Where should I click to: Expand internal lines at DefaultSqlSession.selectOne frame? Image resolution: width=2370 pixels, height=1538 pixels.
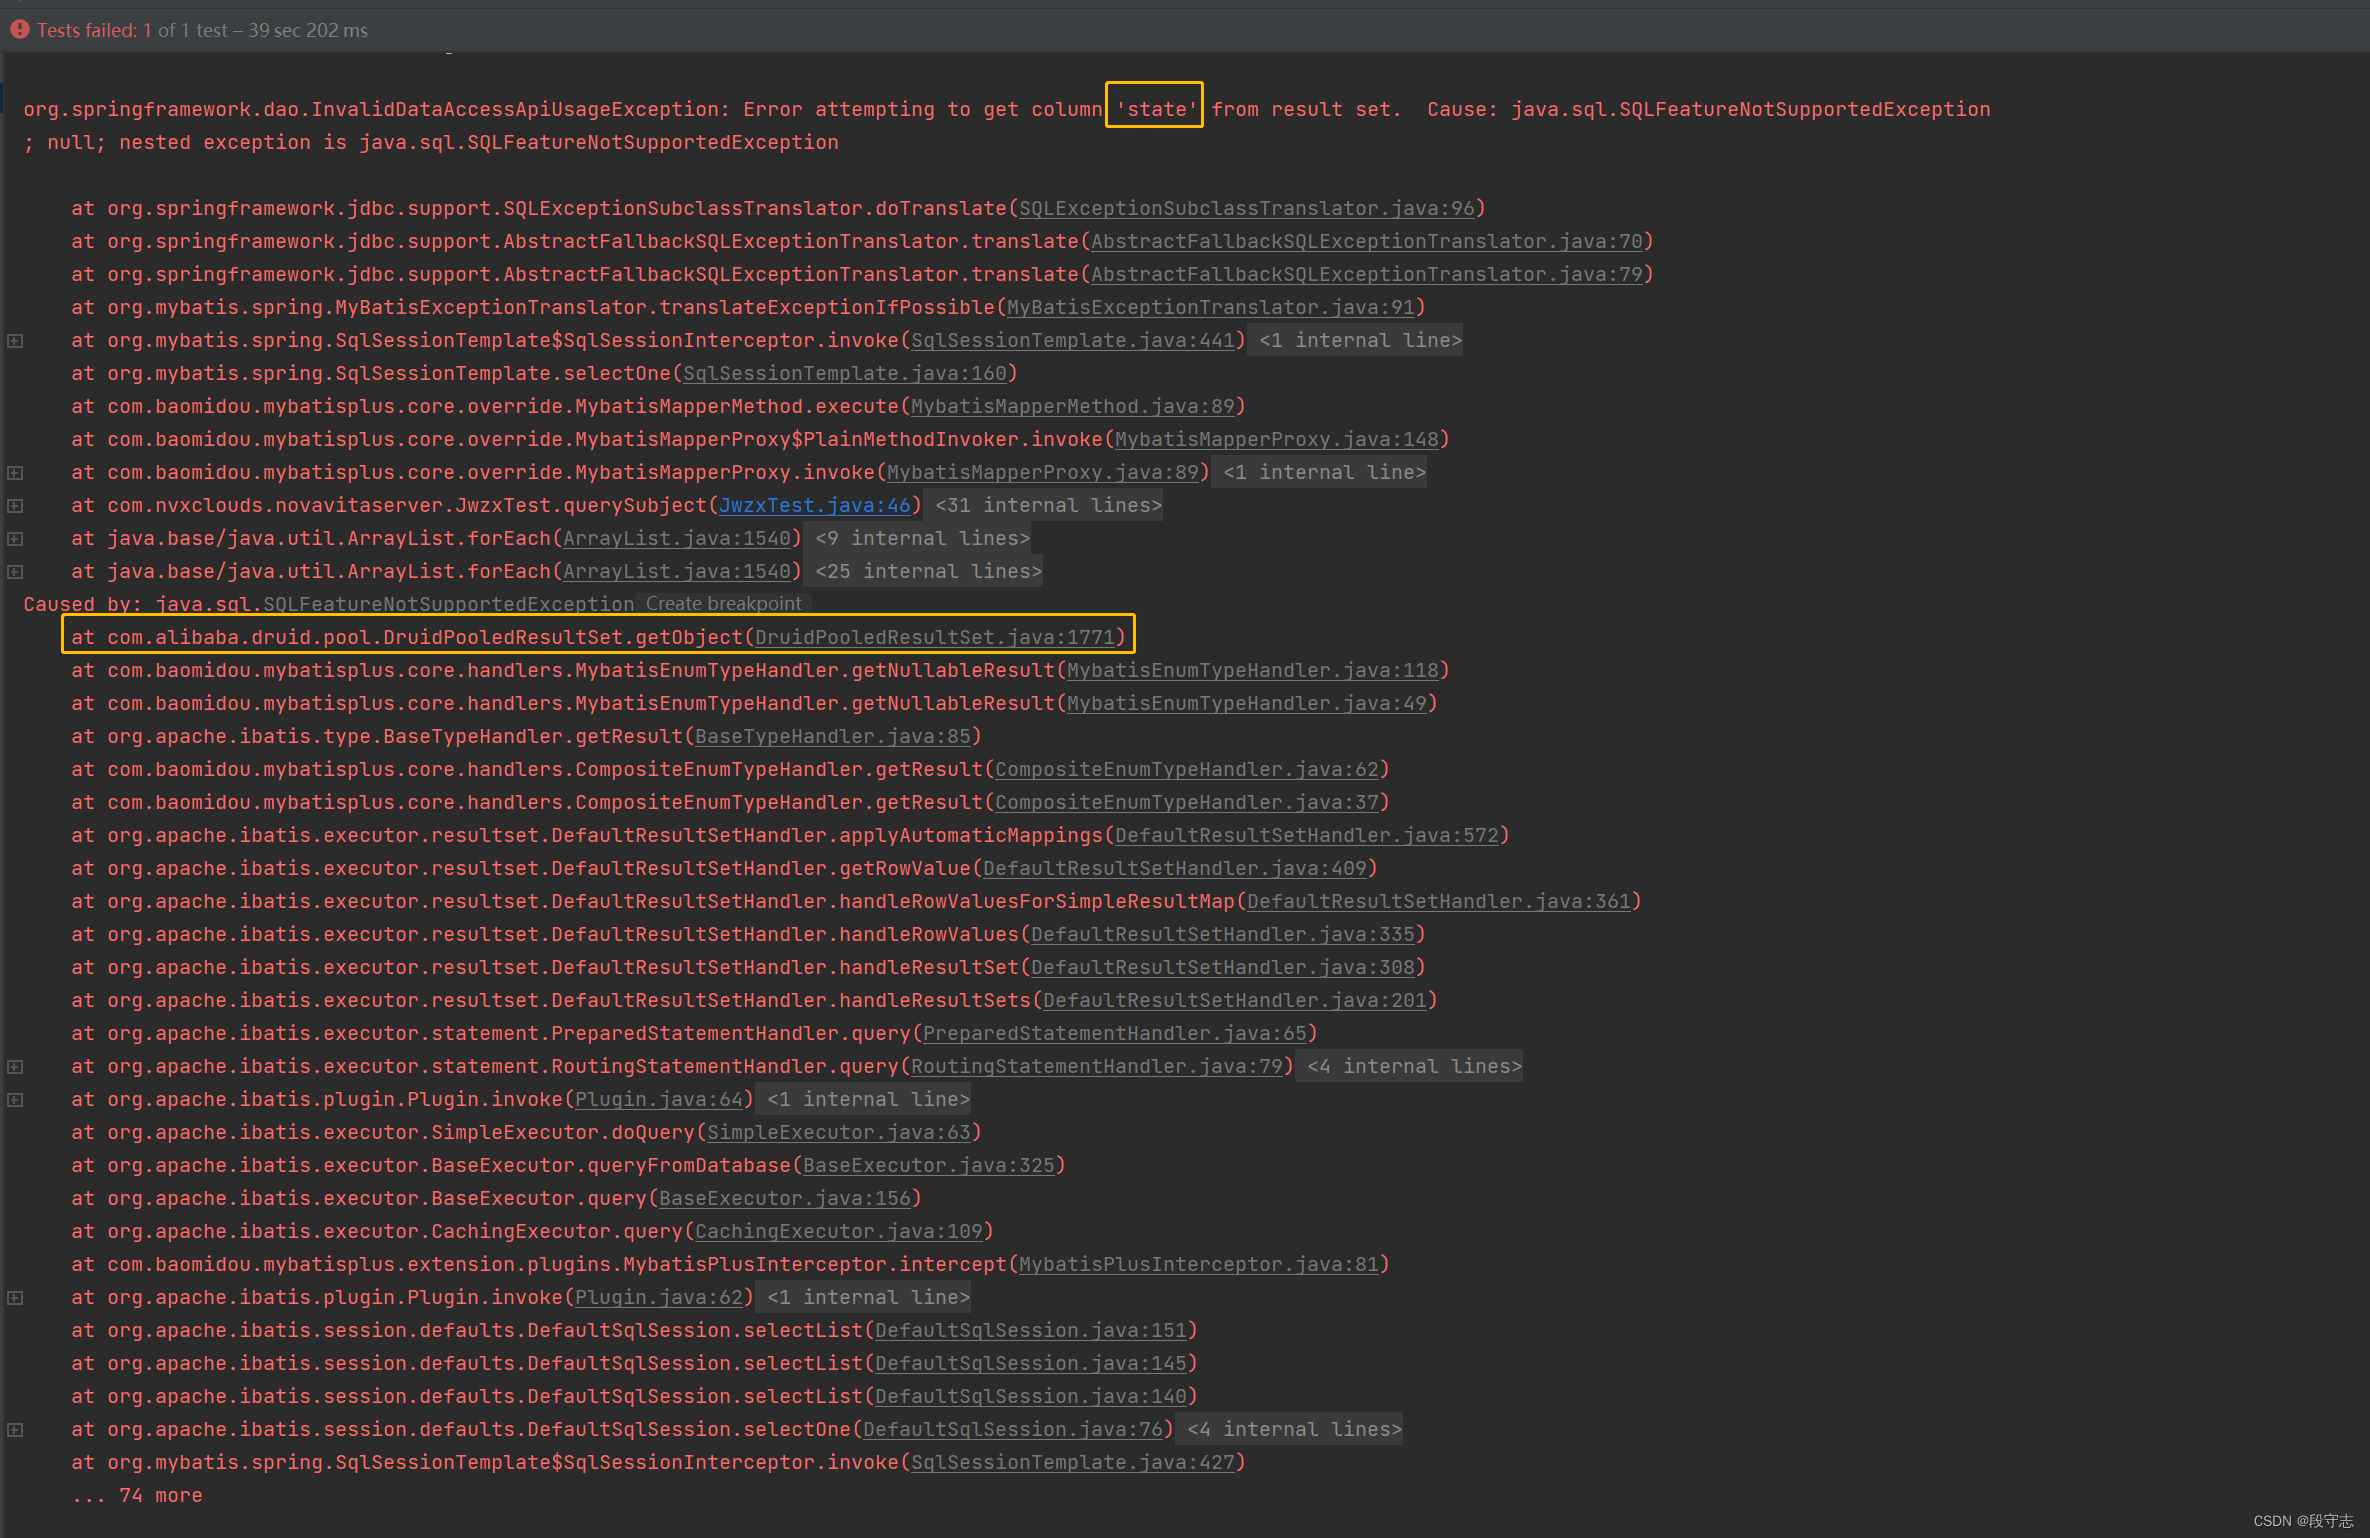tap(15, 1429)
